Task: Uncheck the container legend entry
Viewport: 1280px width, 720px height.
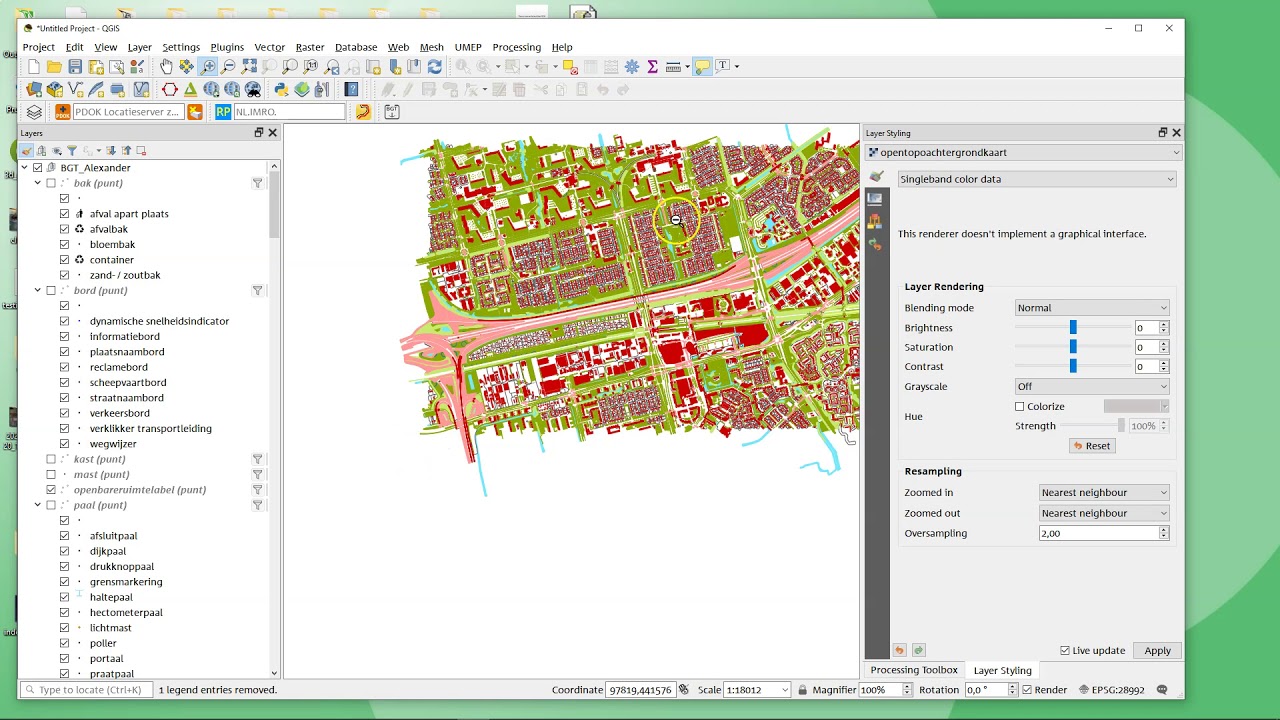Action: coord(65,260)
